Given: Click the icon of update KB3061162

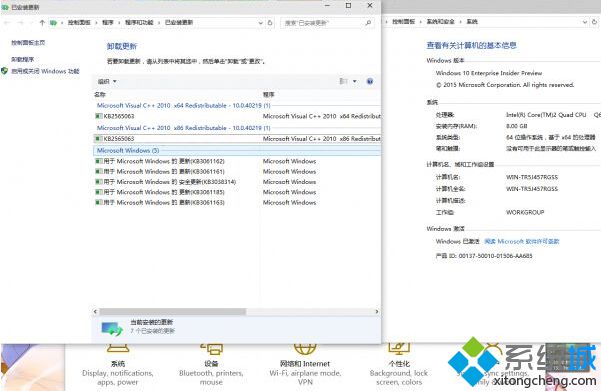Looking at the screenshot, I should click(99, 161).
